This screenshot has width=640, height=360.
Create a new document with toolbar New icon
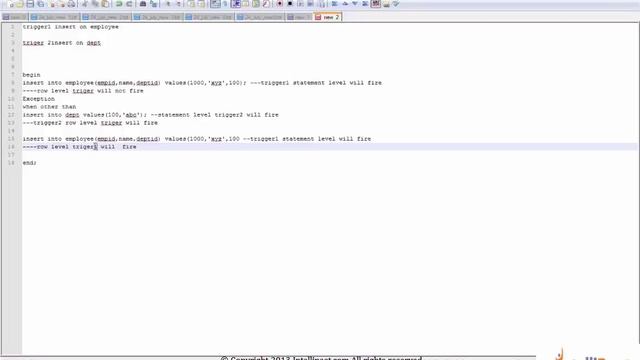pos(12,4)
